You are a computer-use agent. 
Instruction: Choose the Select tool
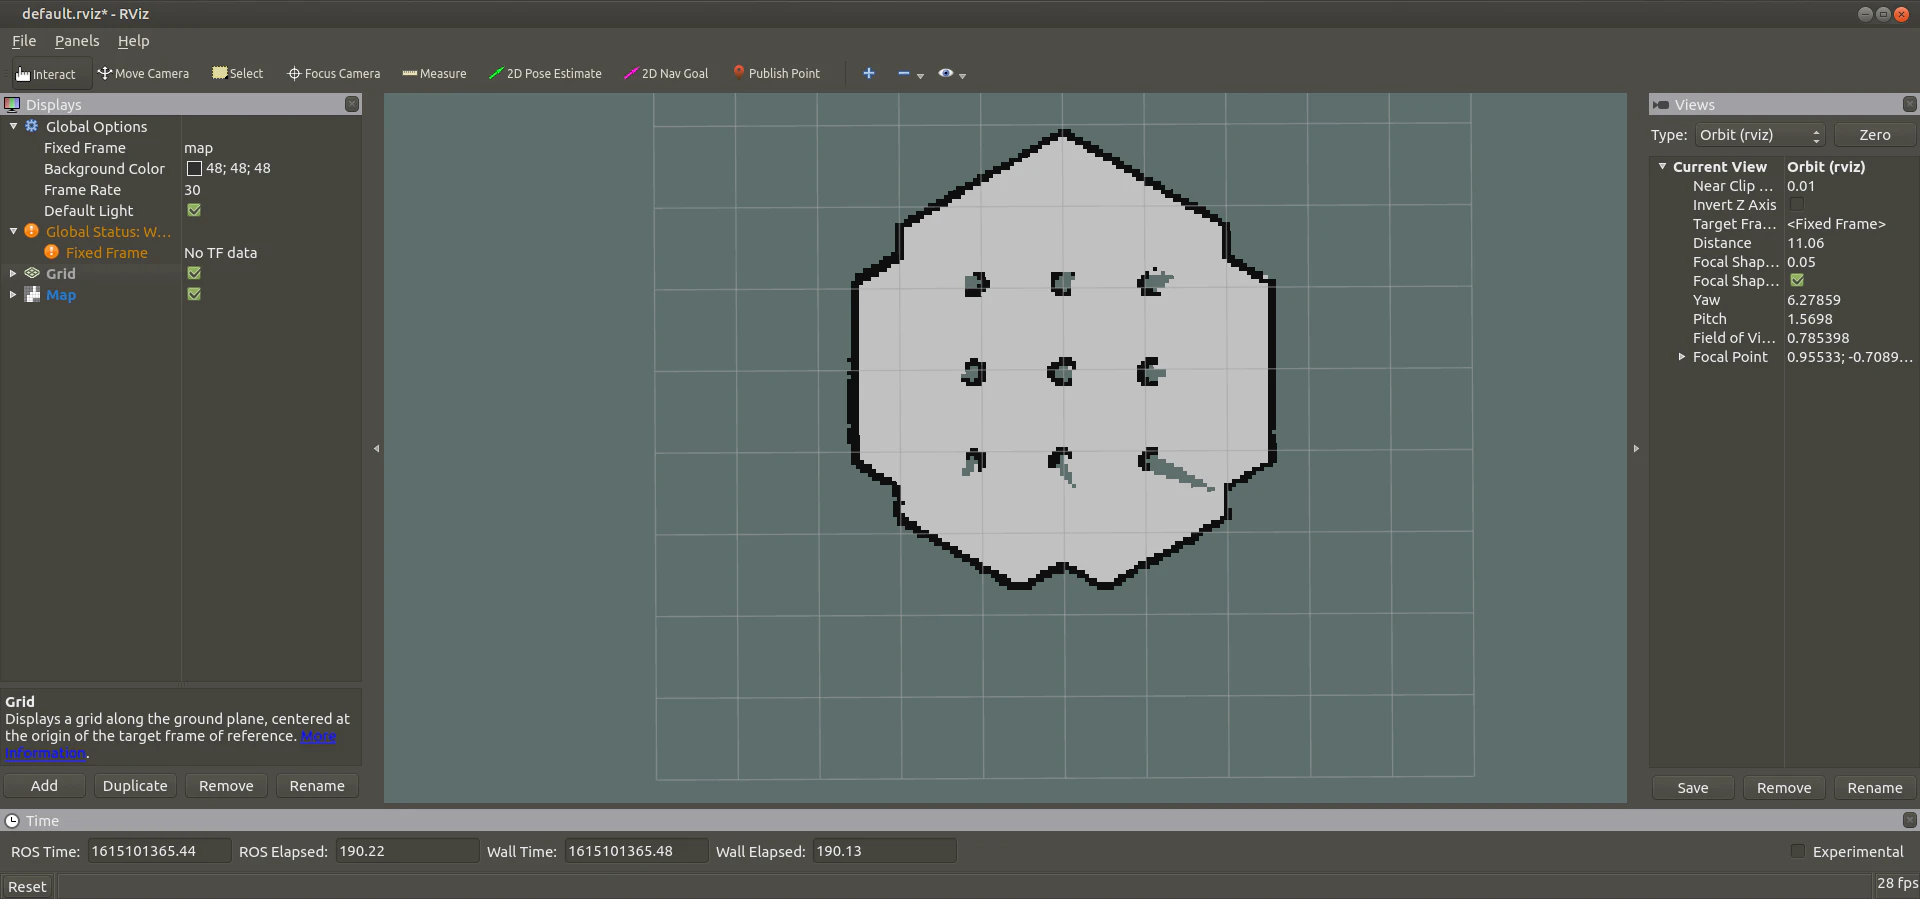coord(238,74)
